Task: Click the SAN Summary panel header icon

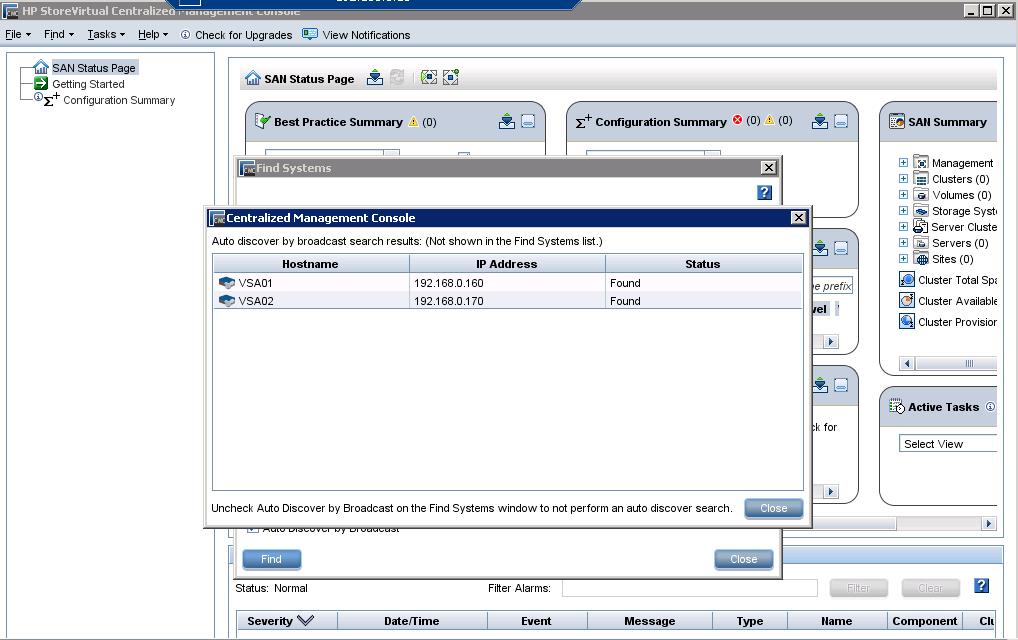Action: pos(897,121)
